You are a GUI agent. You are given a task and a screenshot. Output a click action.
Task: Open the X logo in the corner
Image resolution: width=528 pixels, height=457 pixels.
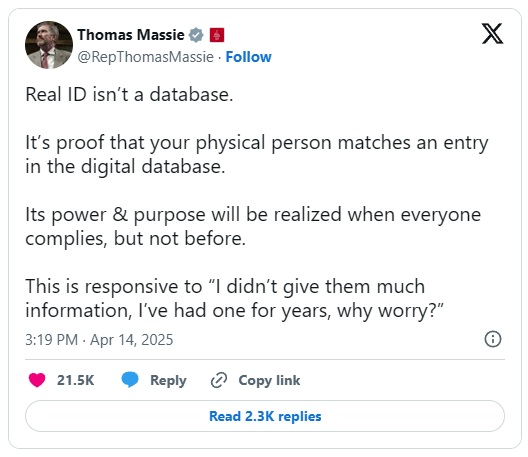pyautogui.click(x=492, y=34)
